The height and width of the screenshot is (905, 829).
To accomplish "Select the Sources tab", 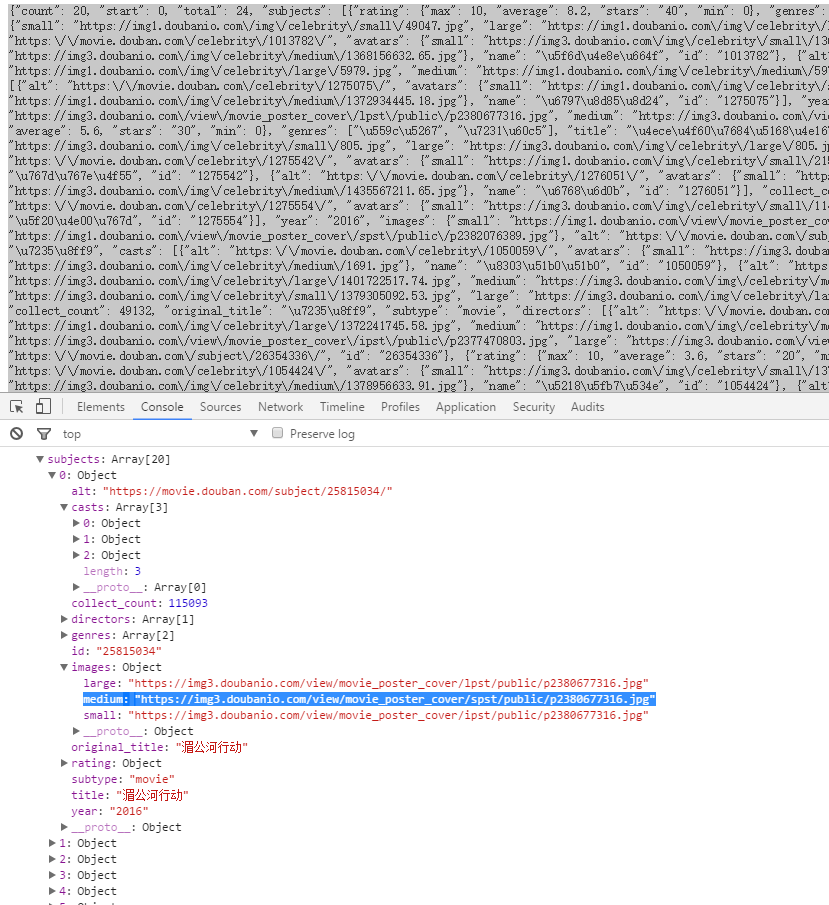I will (x=220, y=407).
